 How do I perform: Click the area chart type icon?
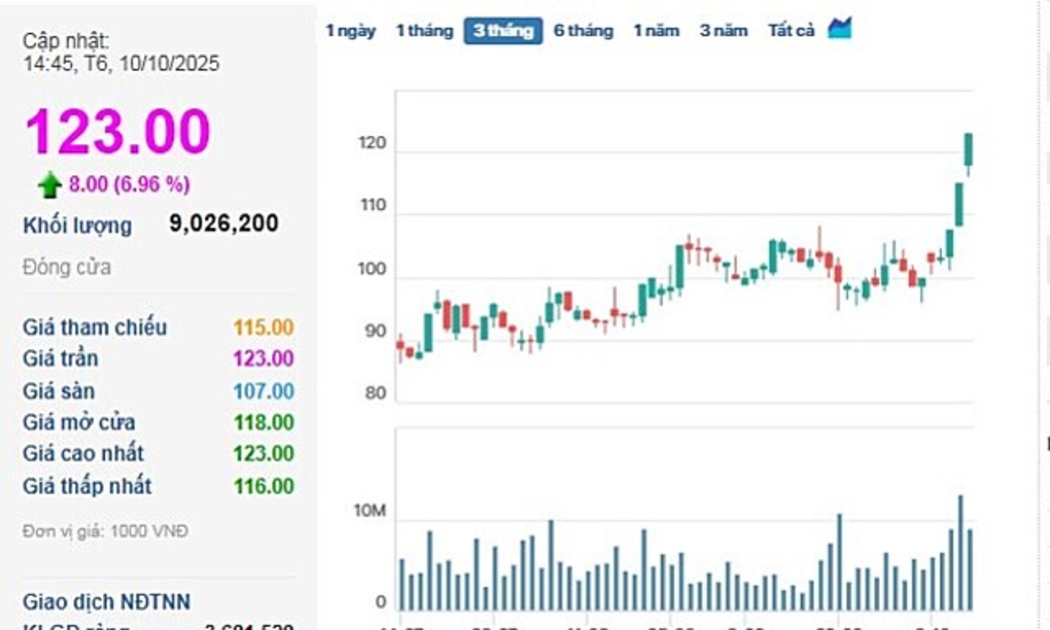pyautogui.click(x=839, y=29)
